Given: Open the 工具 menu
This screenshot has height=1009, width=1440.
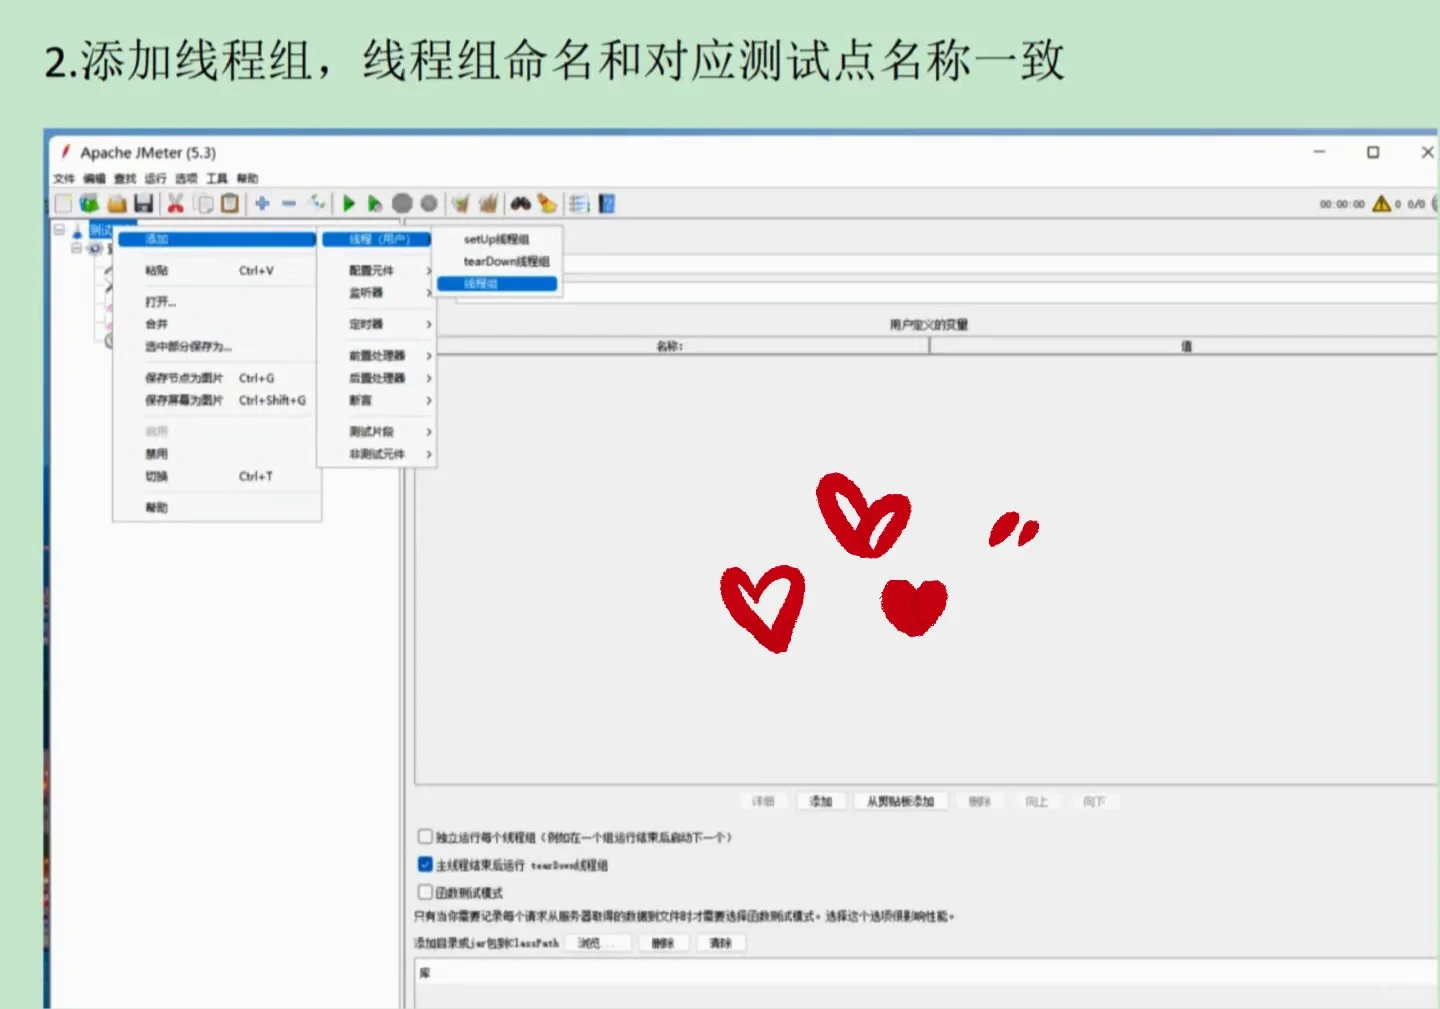Looking at the screenshot, I should [x=217, y=178].
